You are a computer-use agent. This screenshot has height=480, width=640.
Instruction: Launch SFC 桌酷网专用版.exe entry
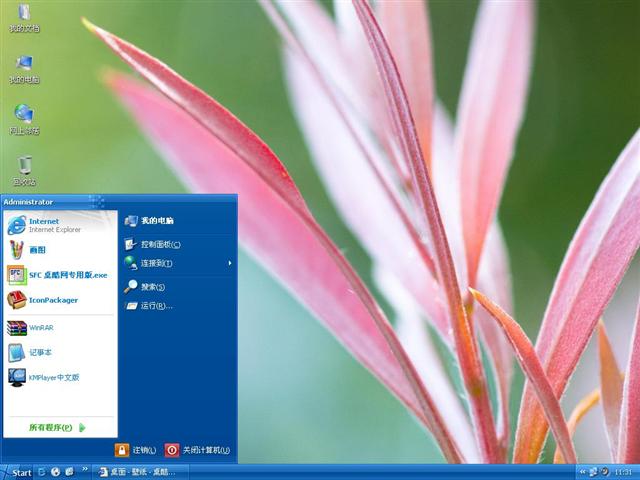[60, 275]
